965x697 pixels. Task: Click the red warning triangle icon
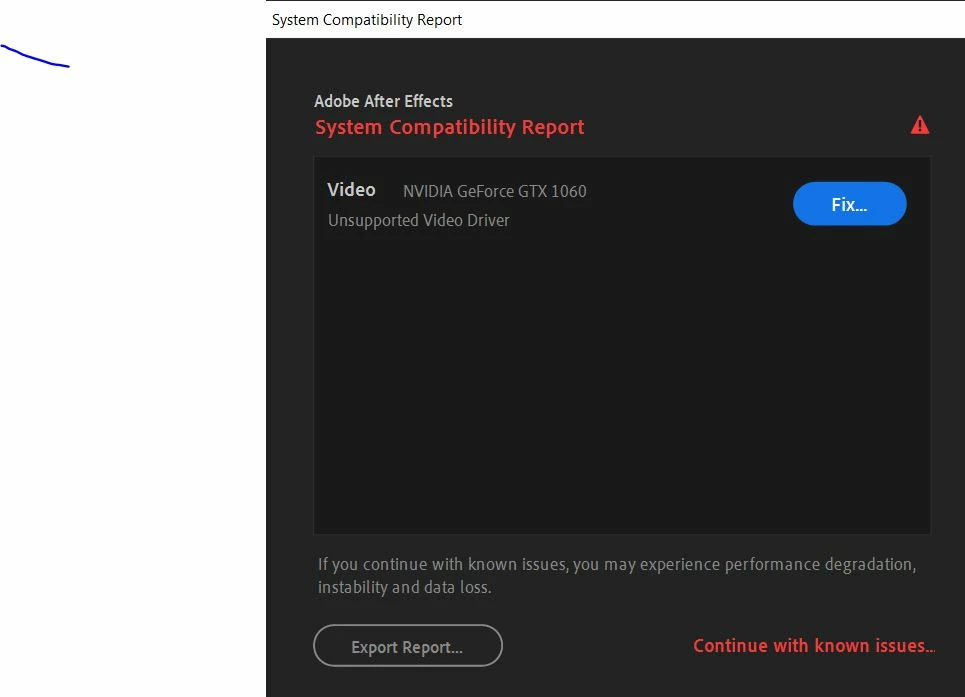pyautogui.click(x=919, y=125)
